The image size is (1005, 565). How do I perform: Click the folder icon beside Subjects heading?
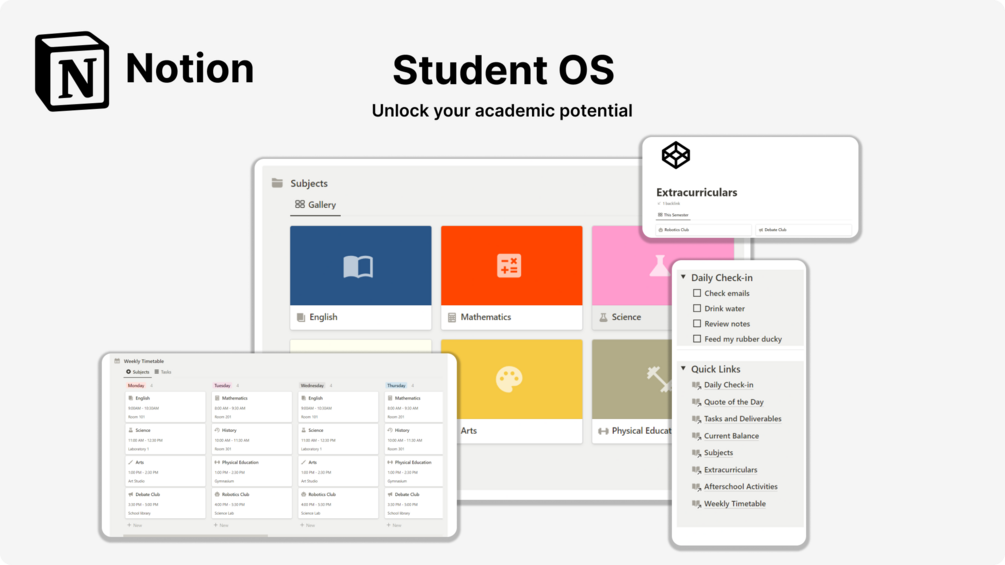click(277, 183)
